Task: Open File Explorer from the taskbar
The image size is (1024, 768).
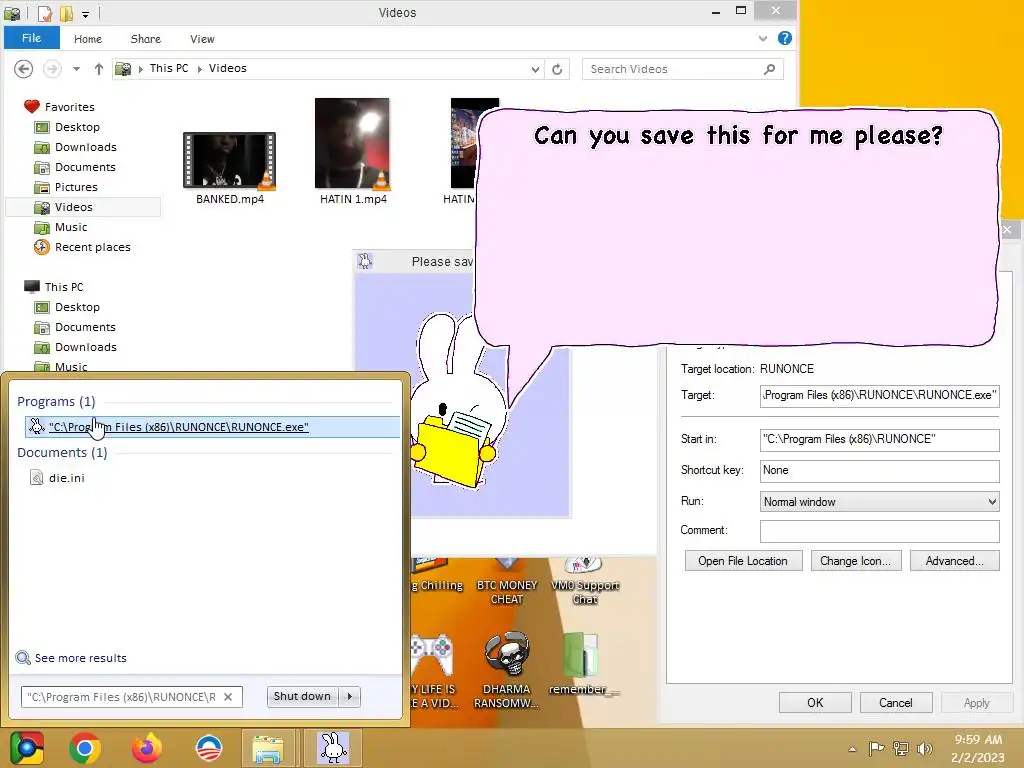Action: (268, 748)
